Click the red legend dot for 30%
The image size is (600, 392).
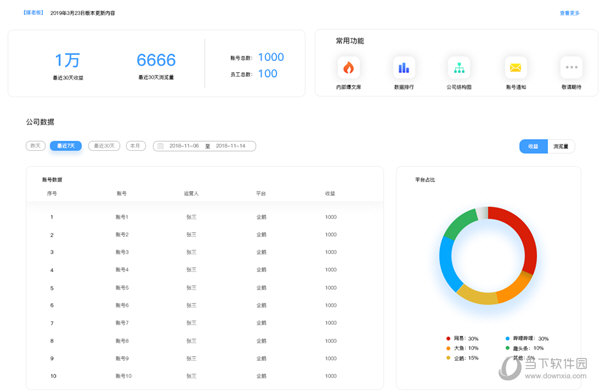[x=448, y=338]
